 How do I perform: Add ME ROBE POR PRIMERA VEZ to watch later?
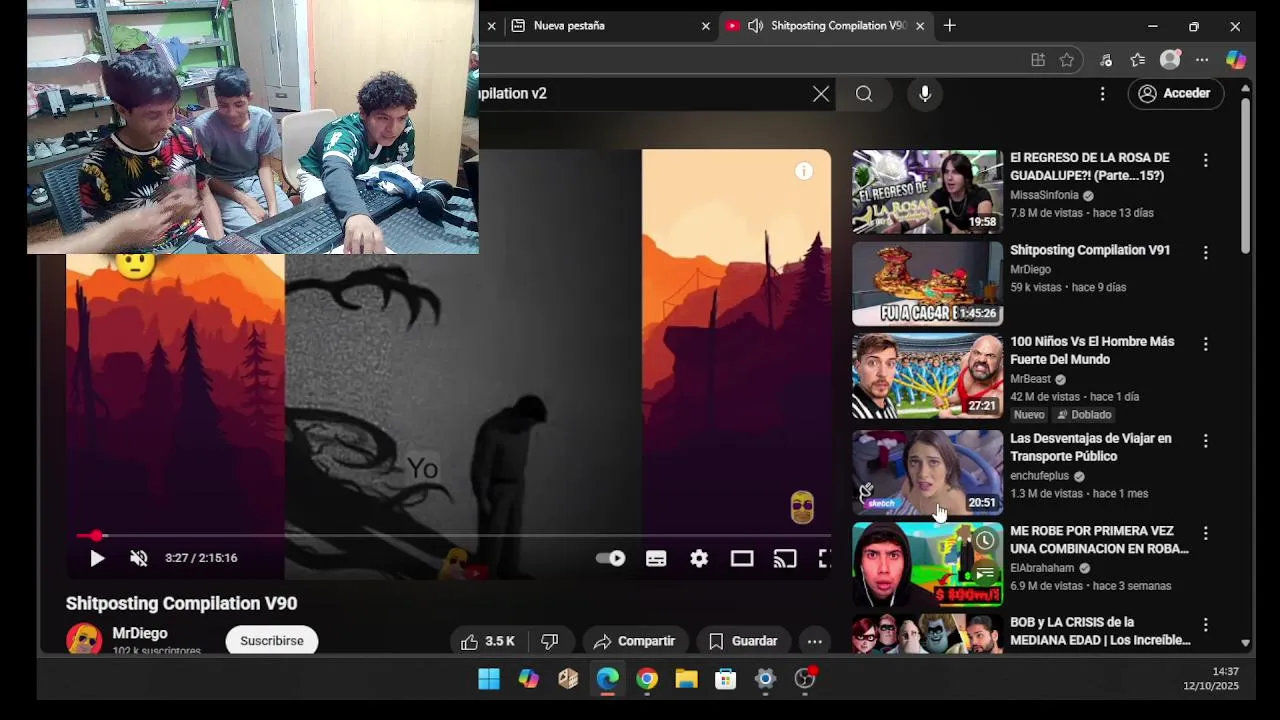985,541
